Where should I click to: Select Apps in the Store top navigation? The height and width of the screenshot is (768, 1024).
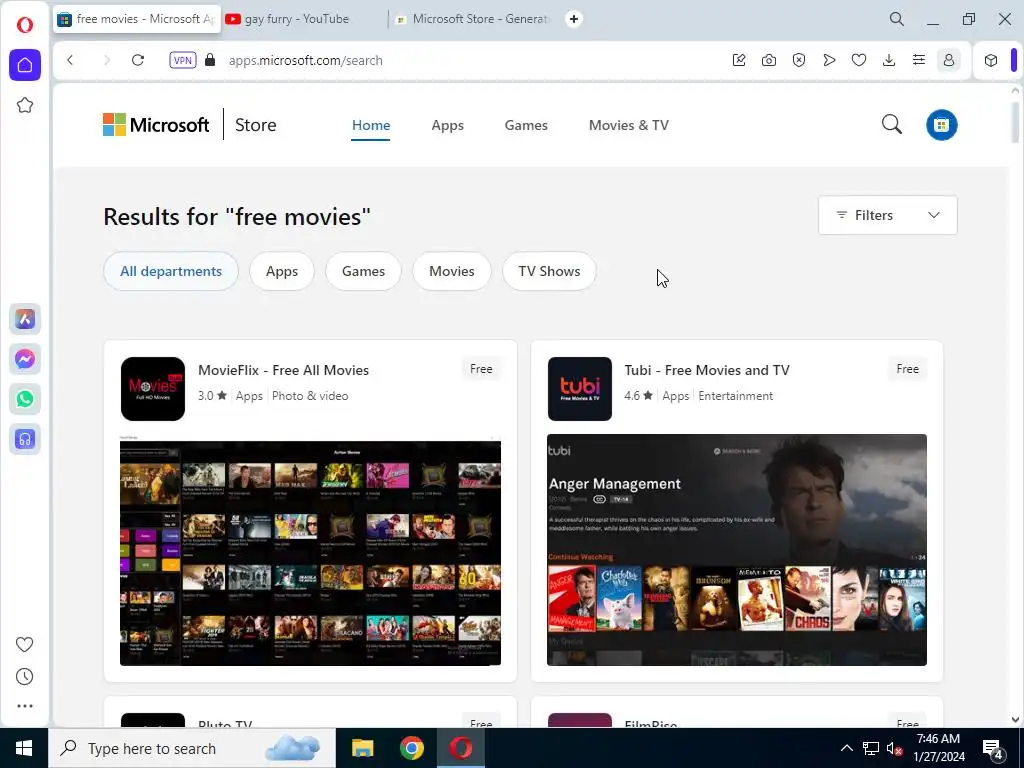pos(447,125)
